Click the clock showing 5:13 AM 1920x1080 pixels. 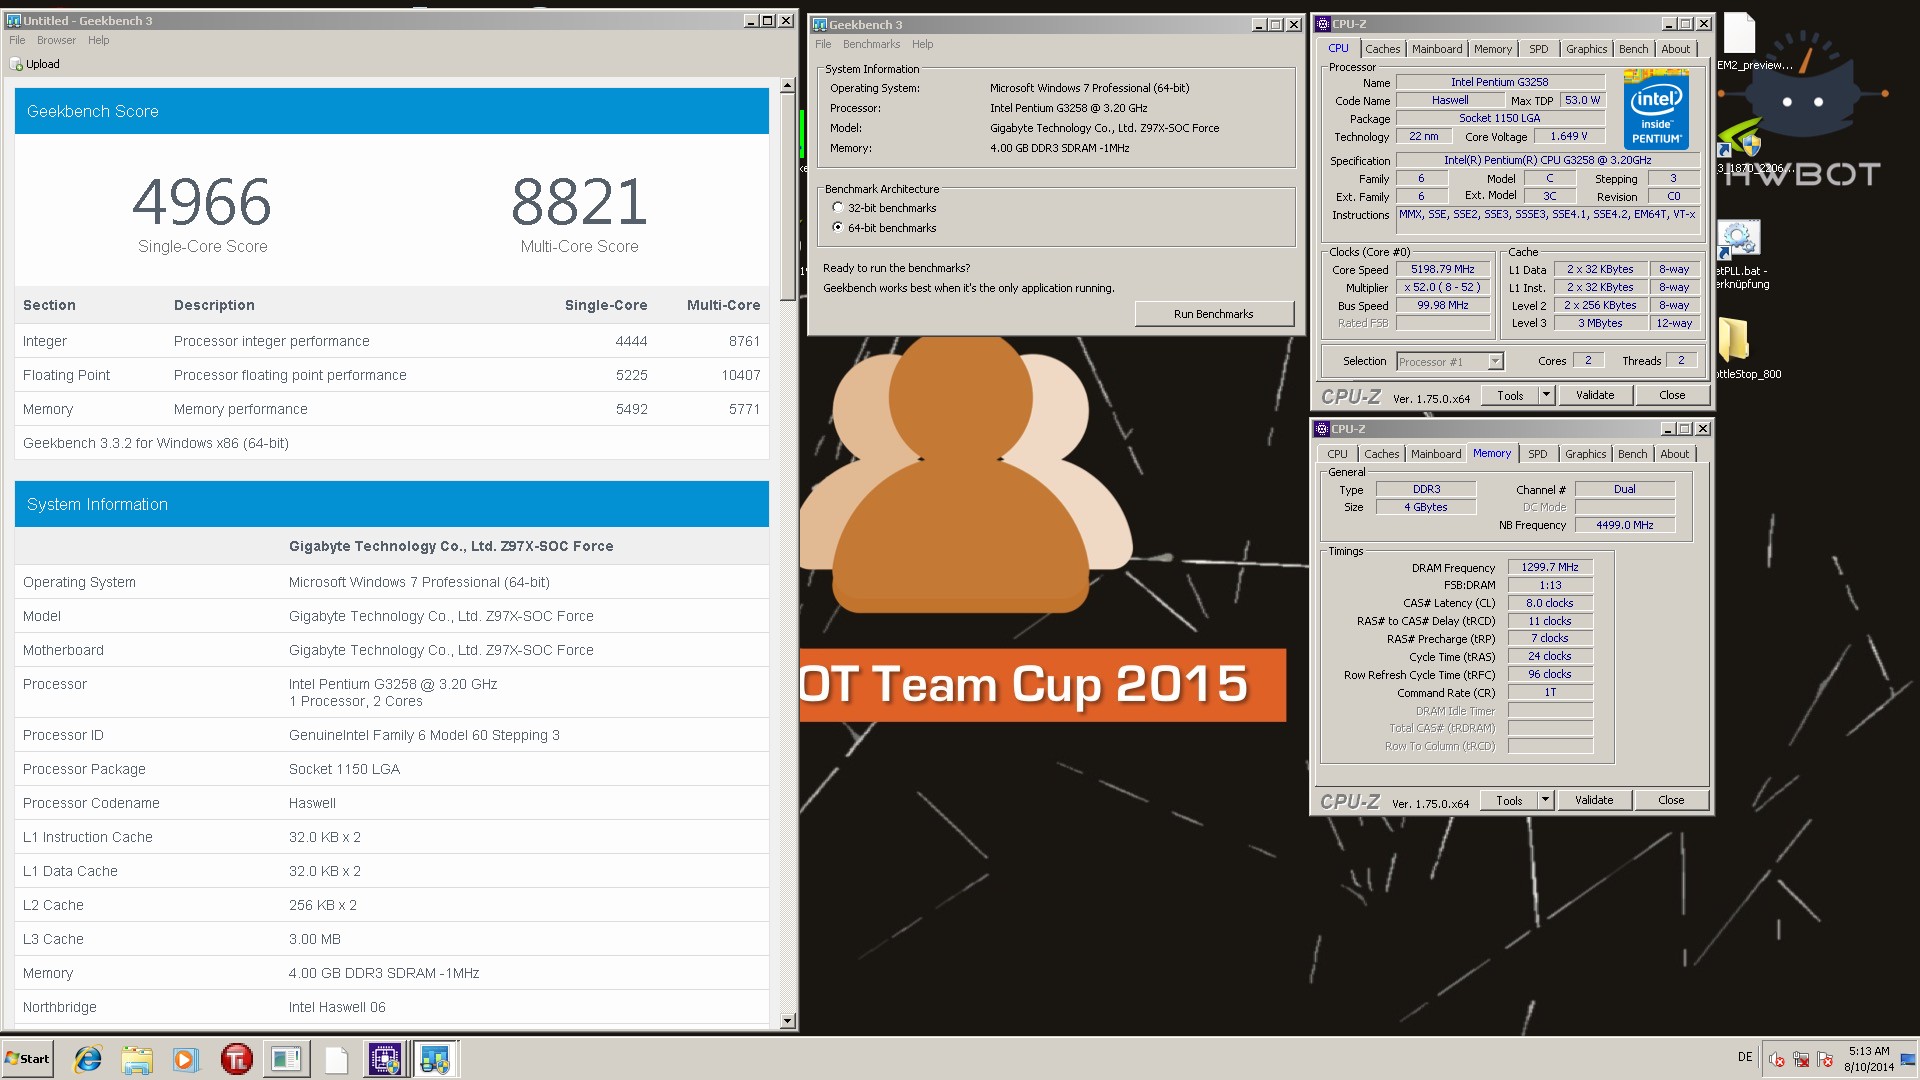click(1869, 1059)
